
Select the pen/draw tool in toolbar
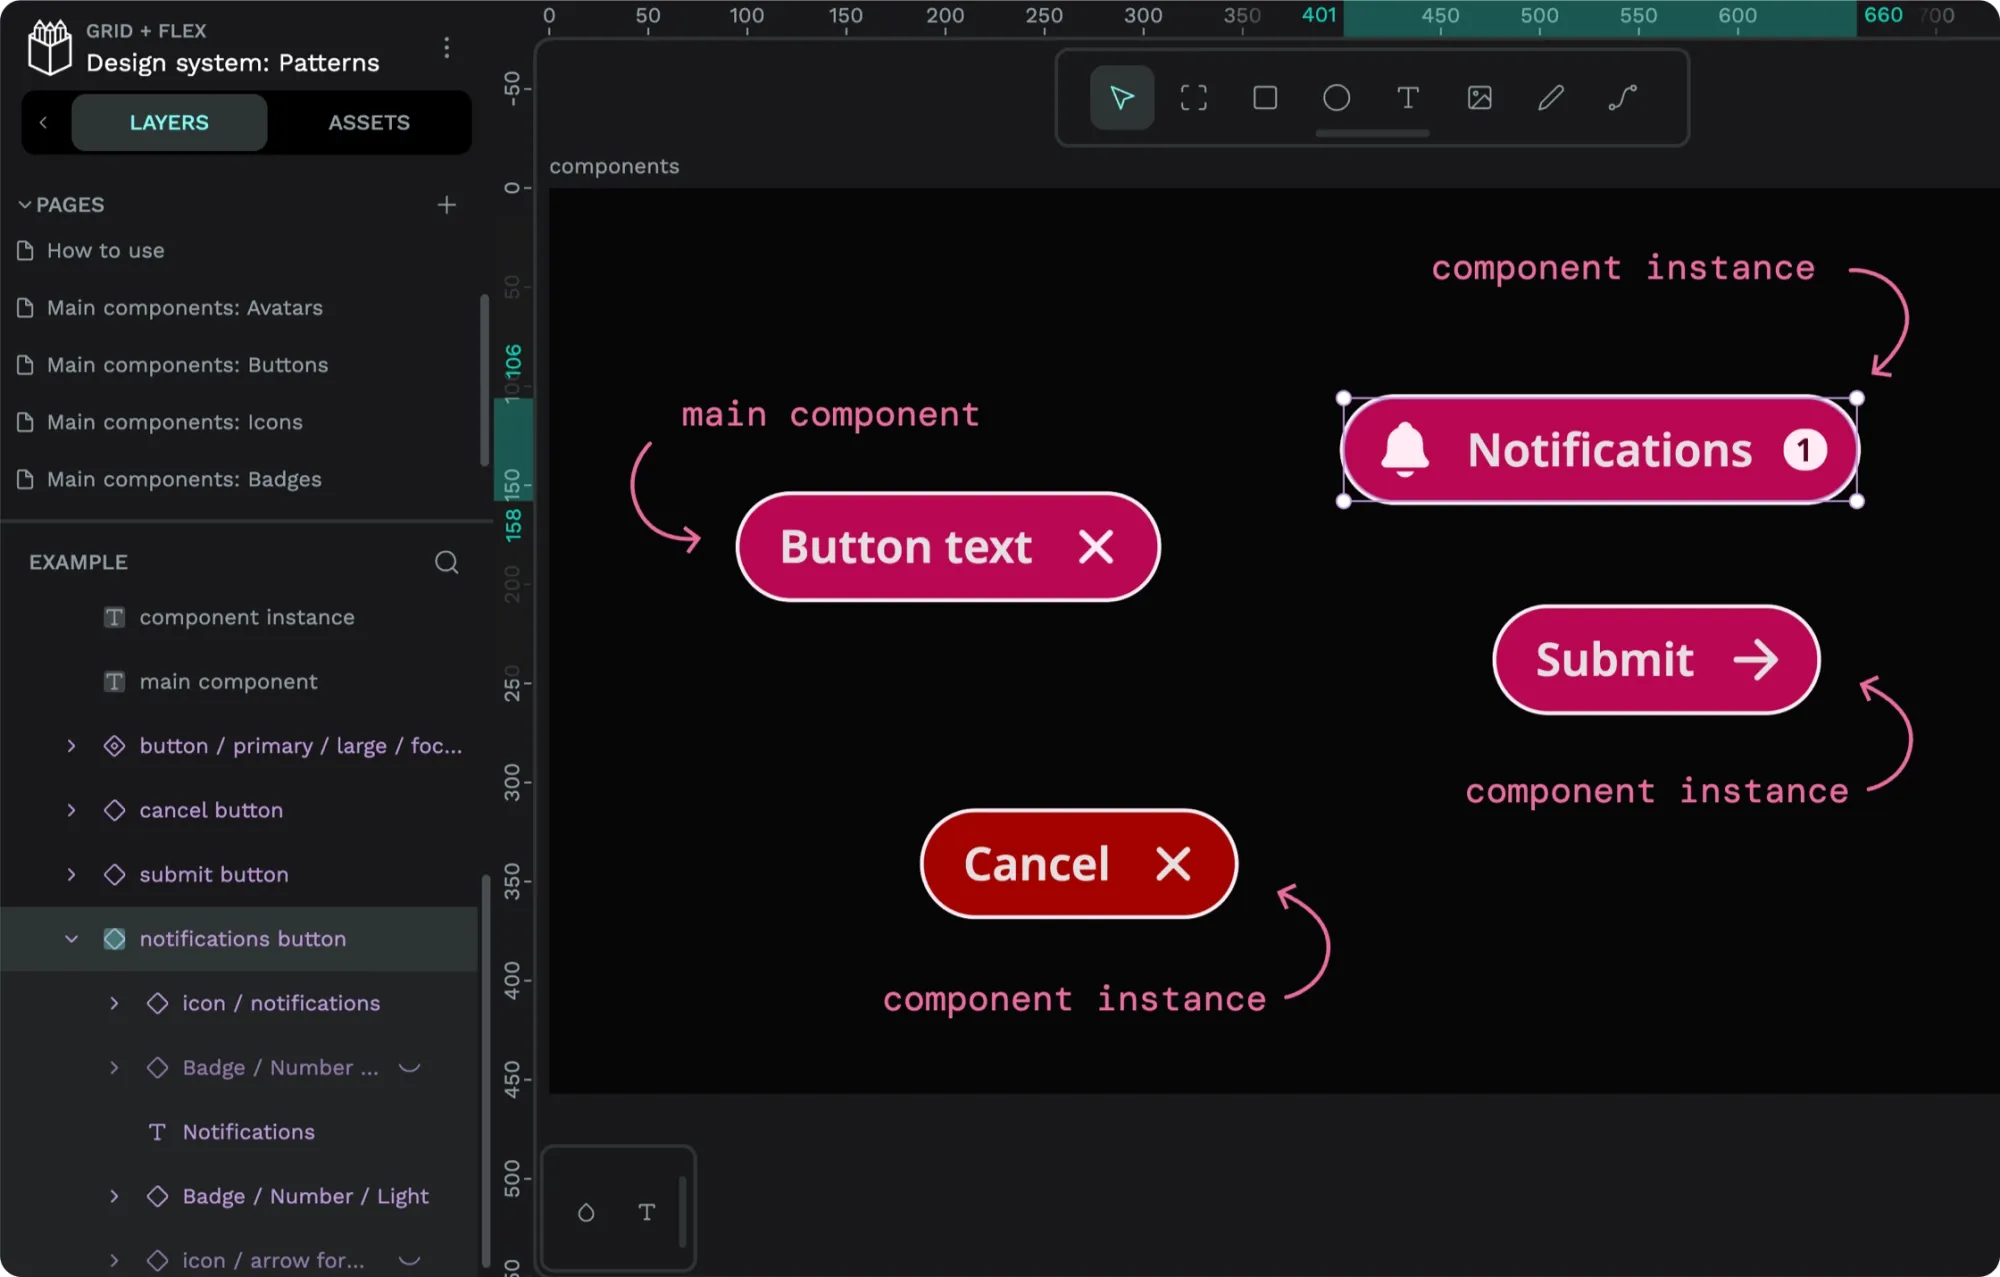point(1551,98)
